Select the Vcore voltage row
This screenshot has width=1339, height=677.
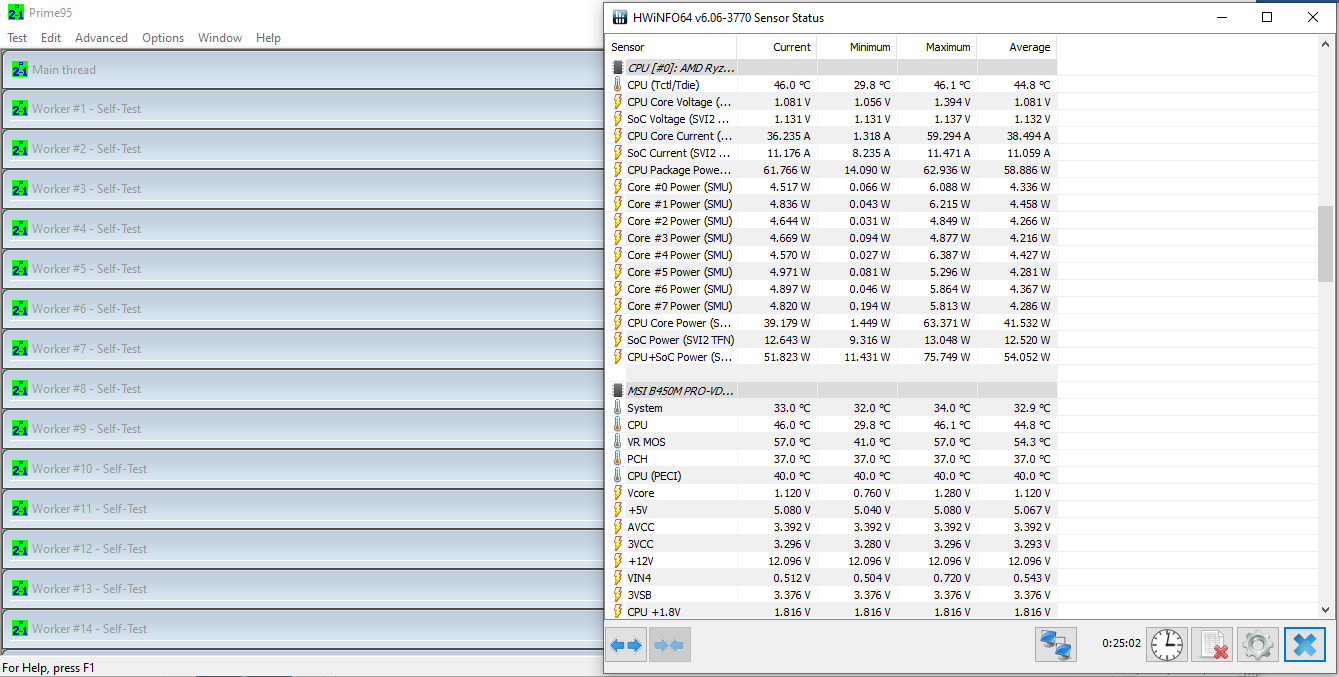831,493
